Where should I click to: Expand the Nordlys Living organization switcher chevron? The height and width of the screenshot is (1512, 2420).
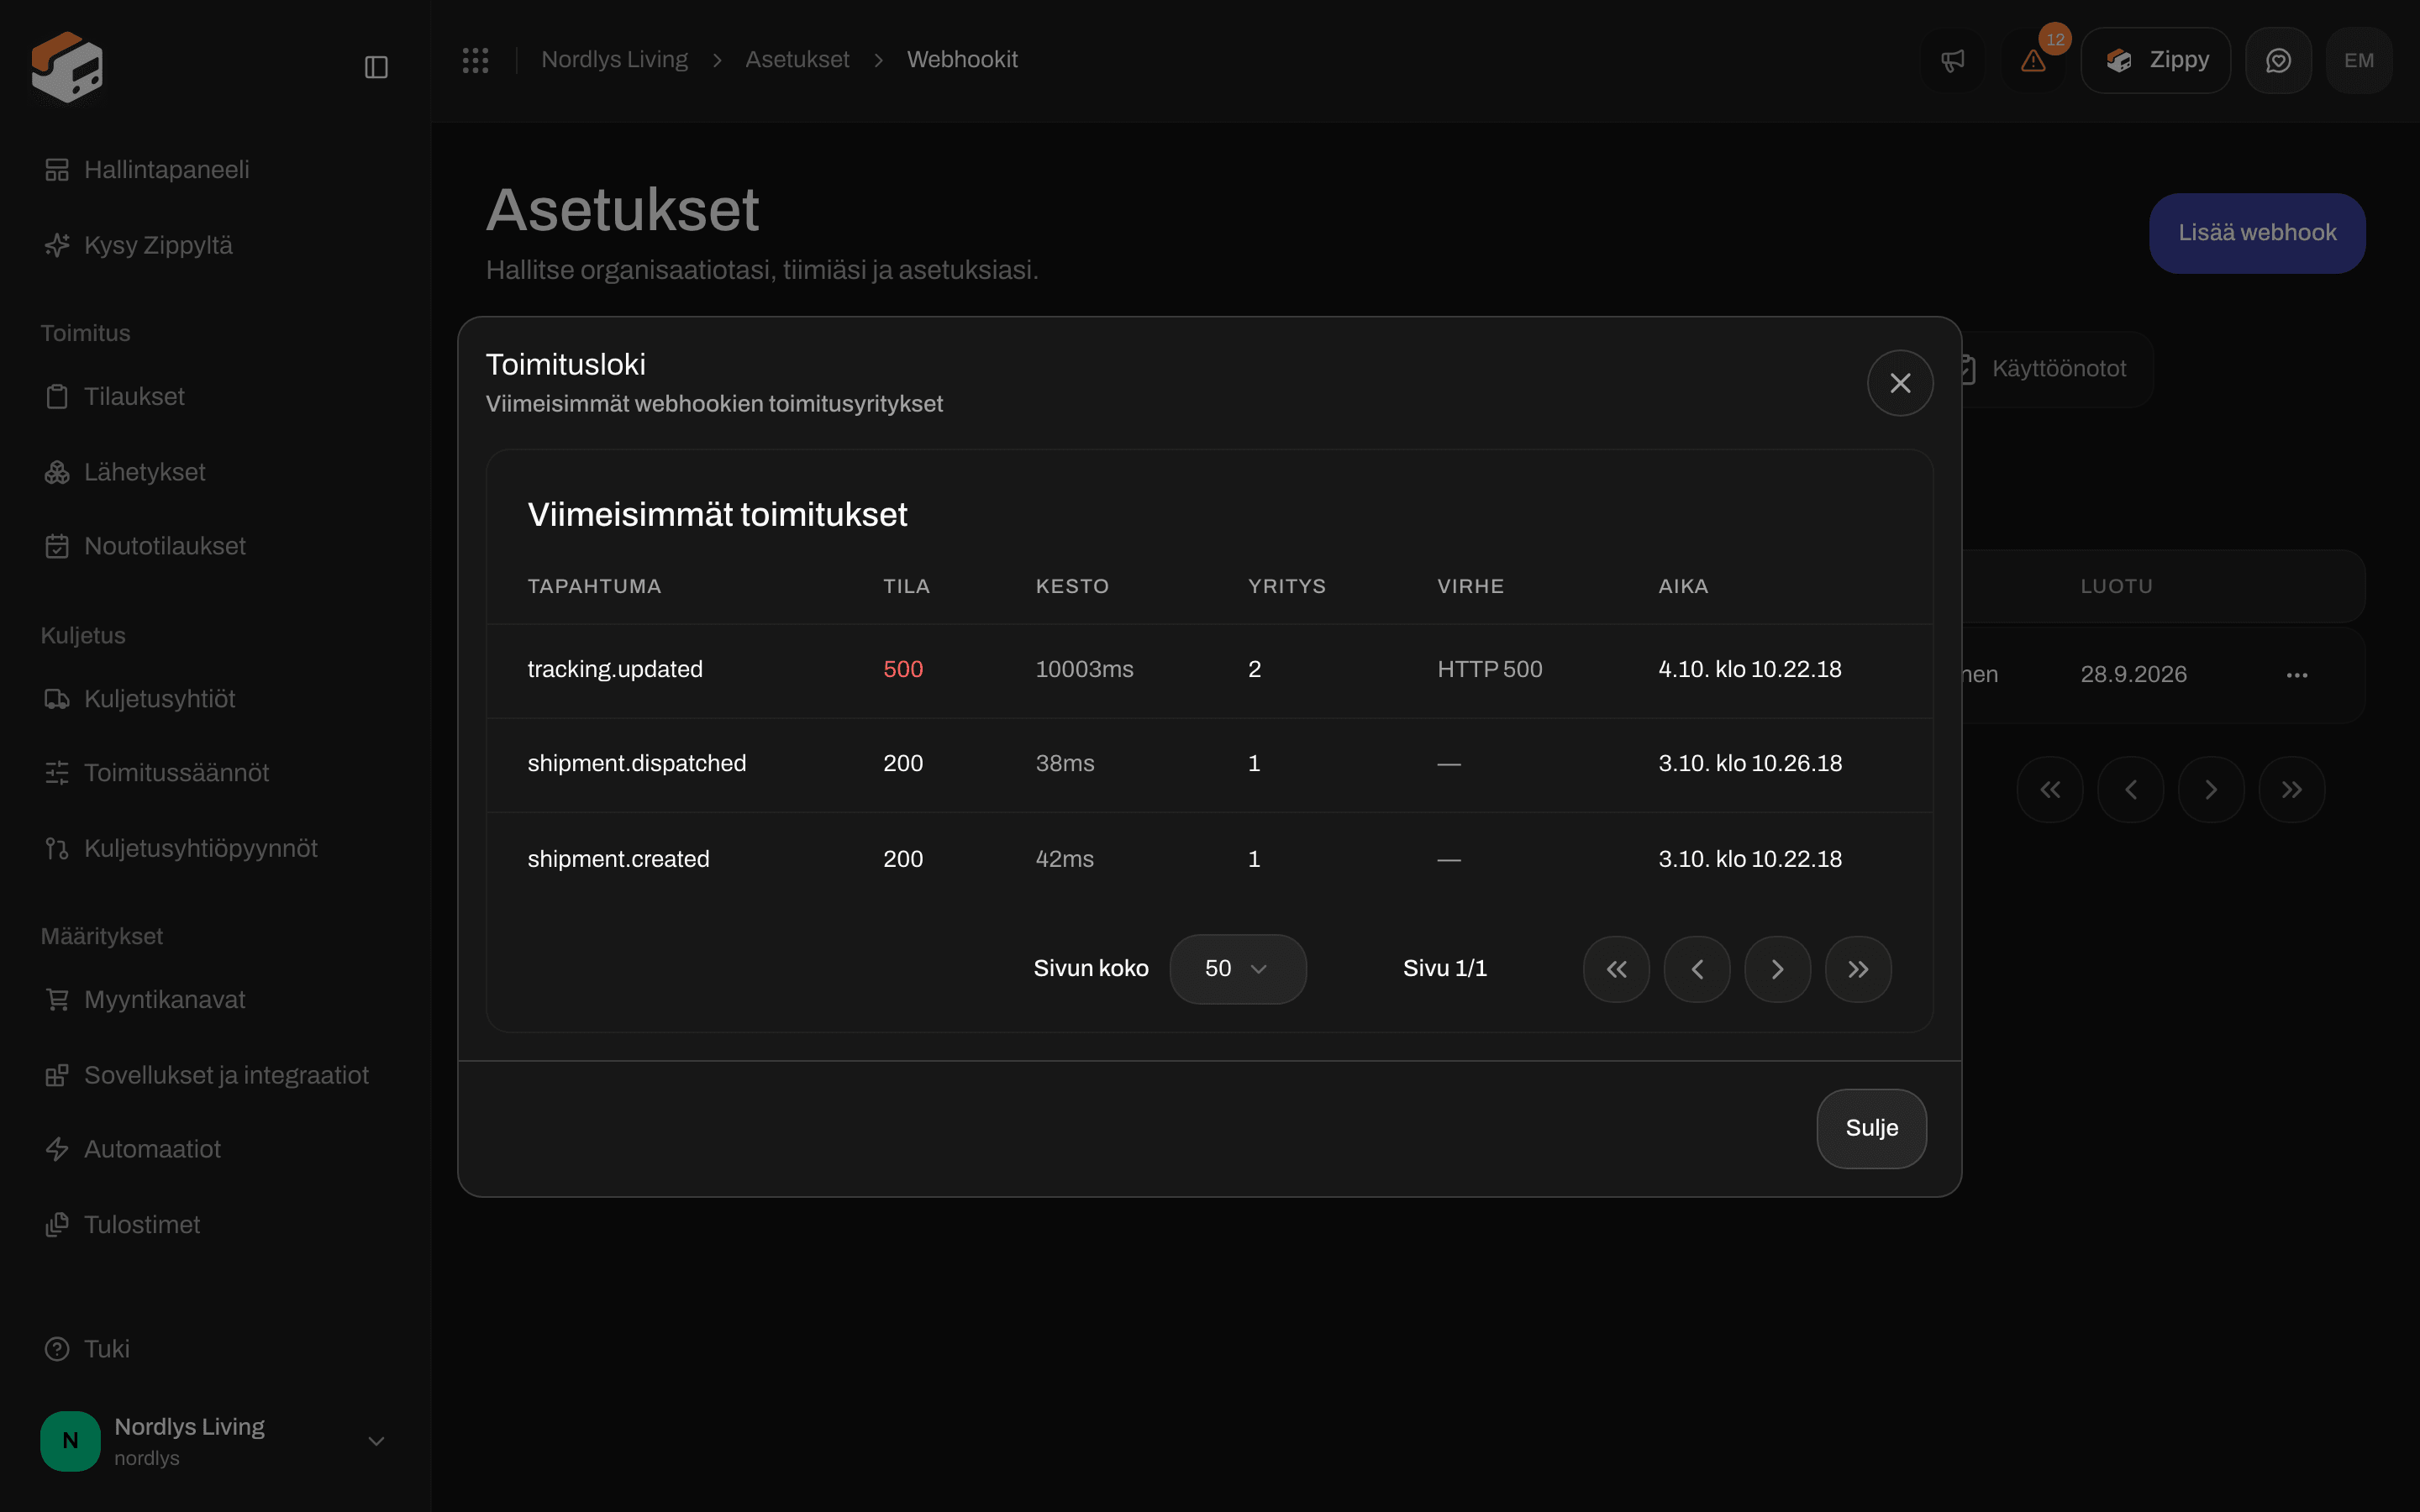(x=376, y=1441)
